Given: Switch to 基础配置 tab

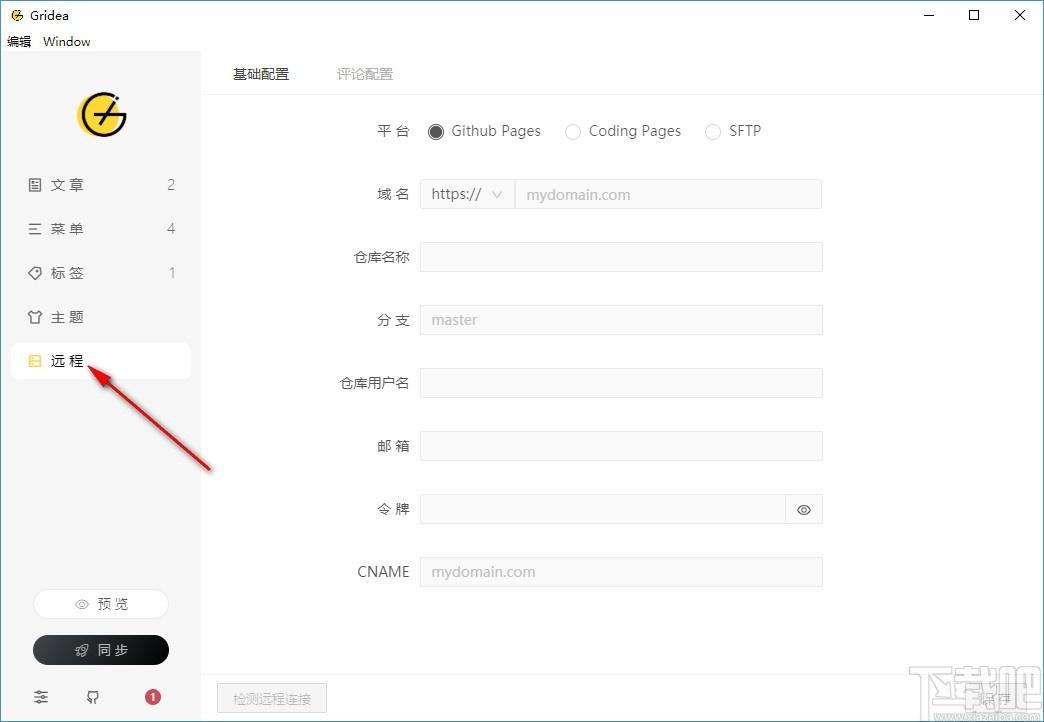Looking at the screenshot, I should [x=261, y=74].
